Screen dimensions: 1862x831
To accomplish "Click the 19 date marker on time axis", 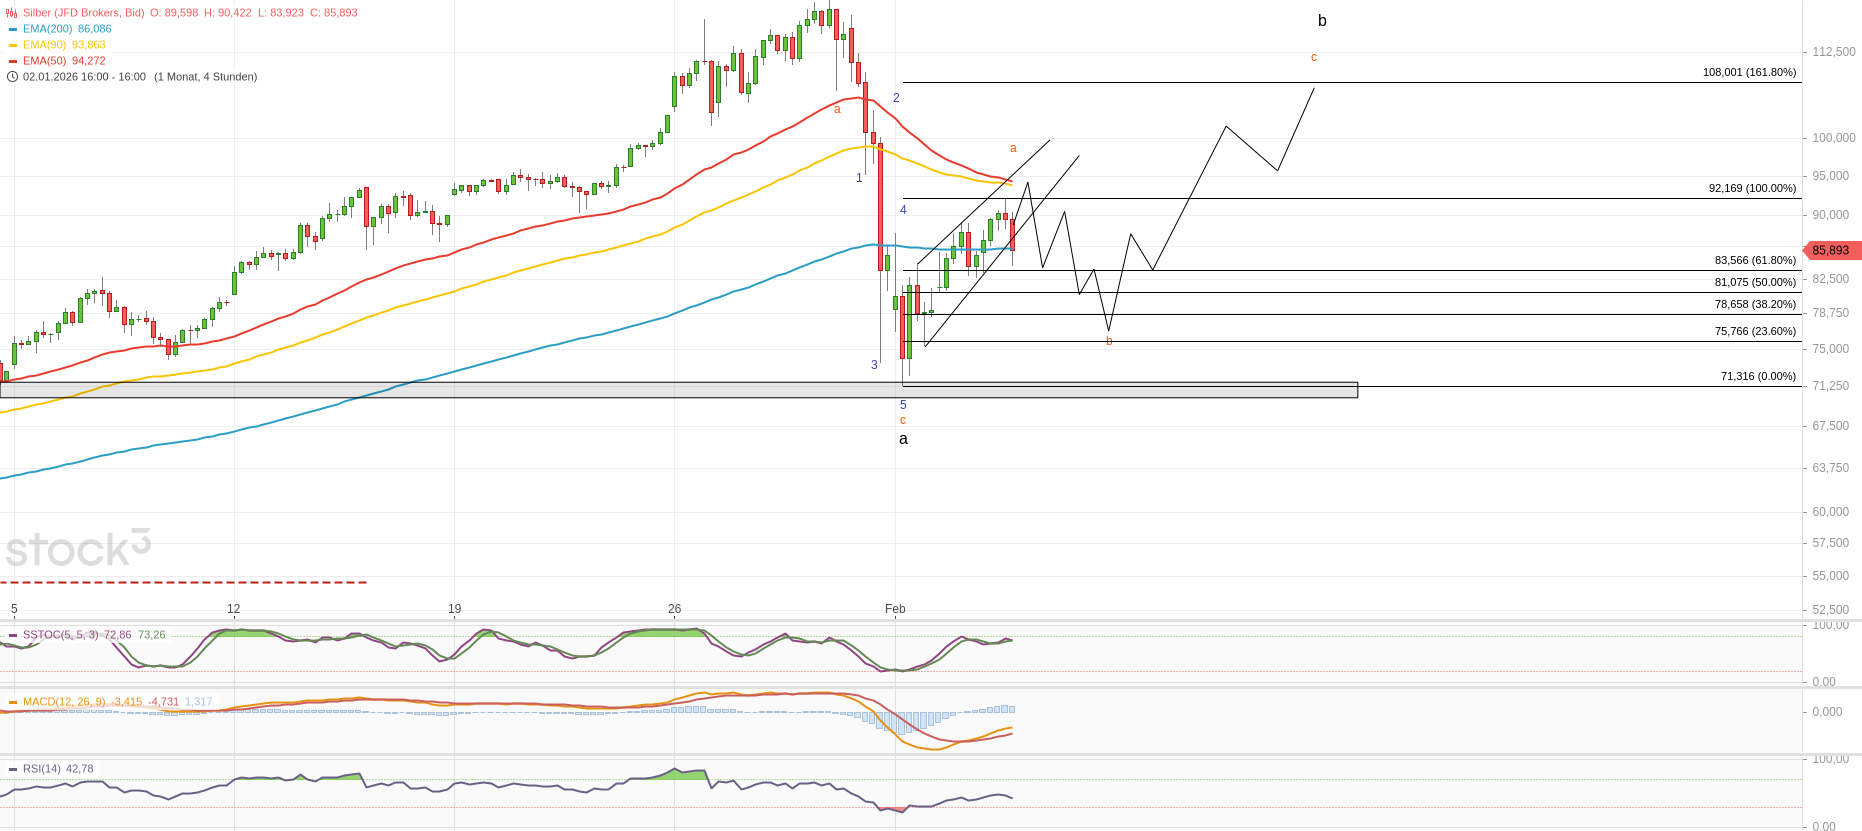I will [454, 609].
